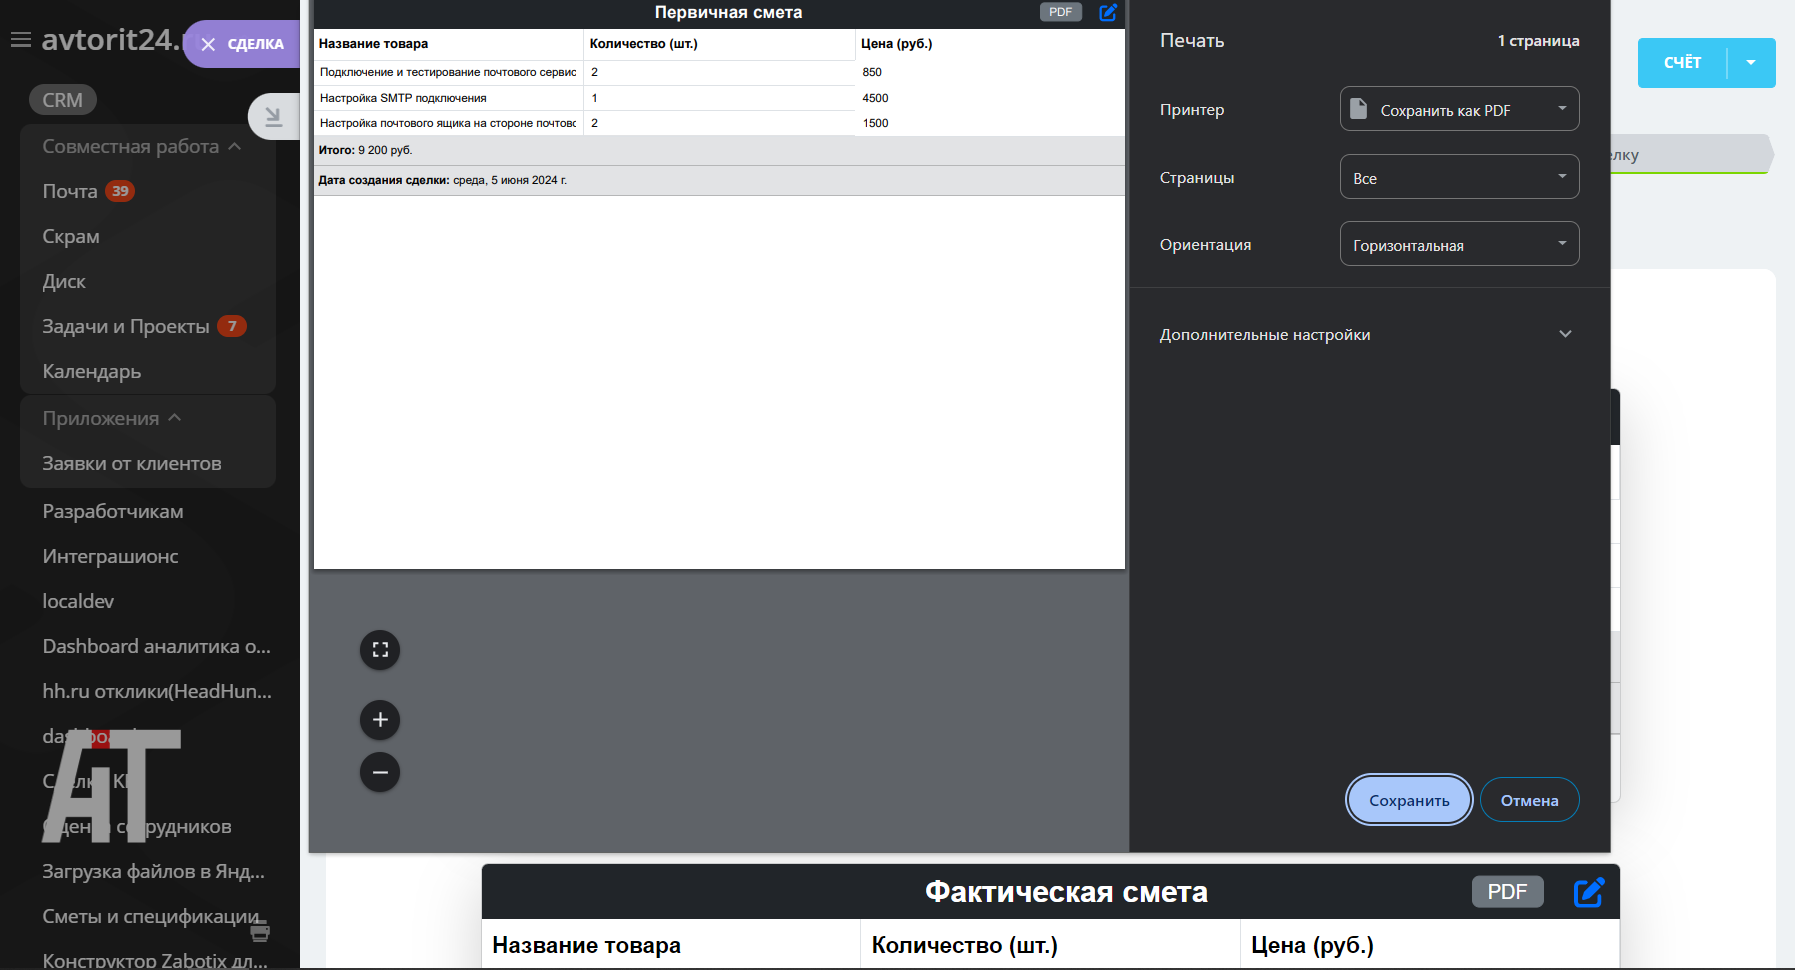Open Скрам in the sidebar
The height and width of the screenshot is (970, 1795).
click(x=71, y=236)
